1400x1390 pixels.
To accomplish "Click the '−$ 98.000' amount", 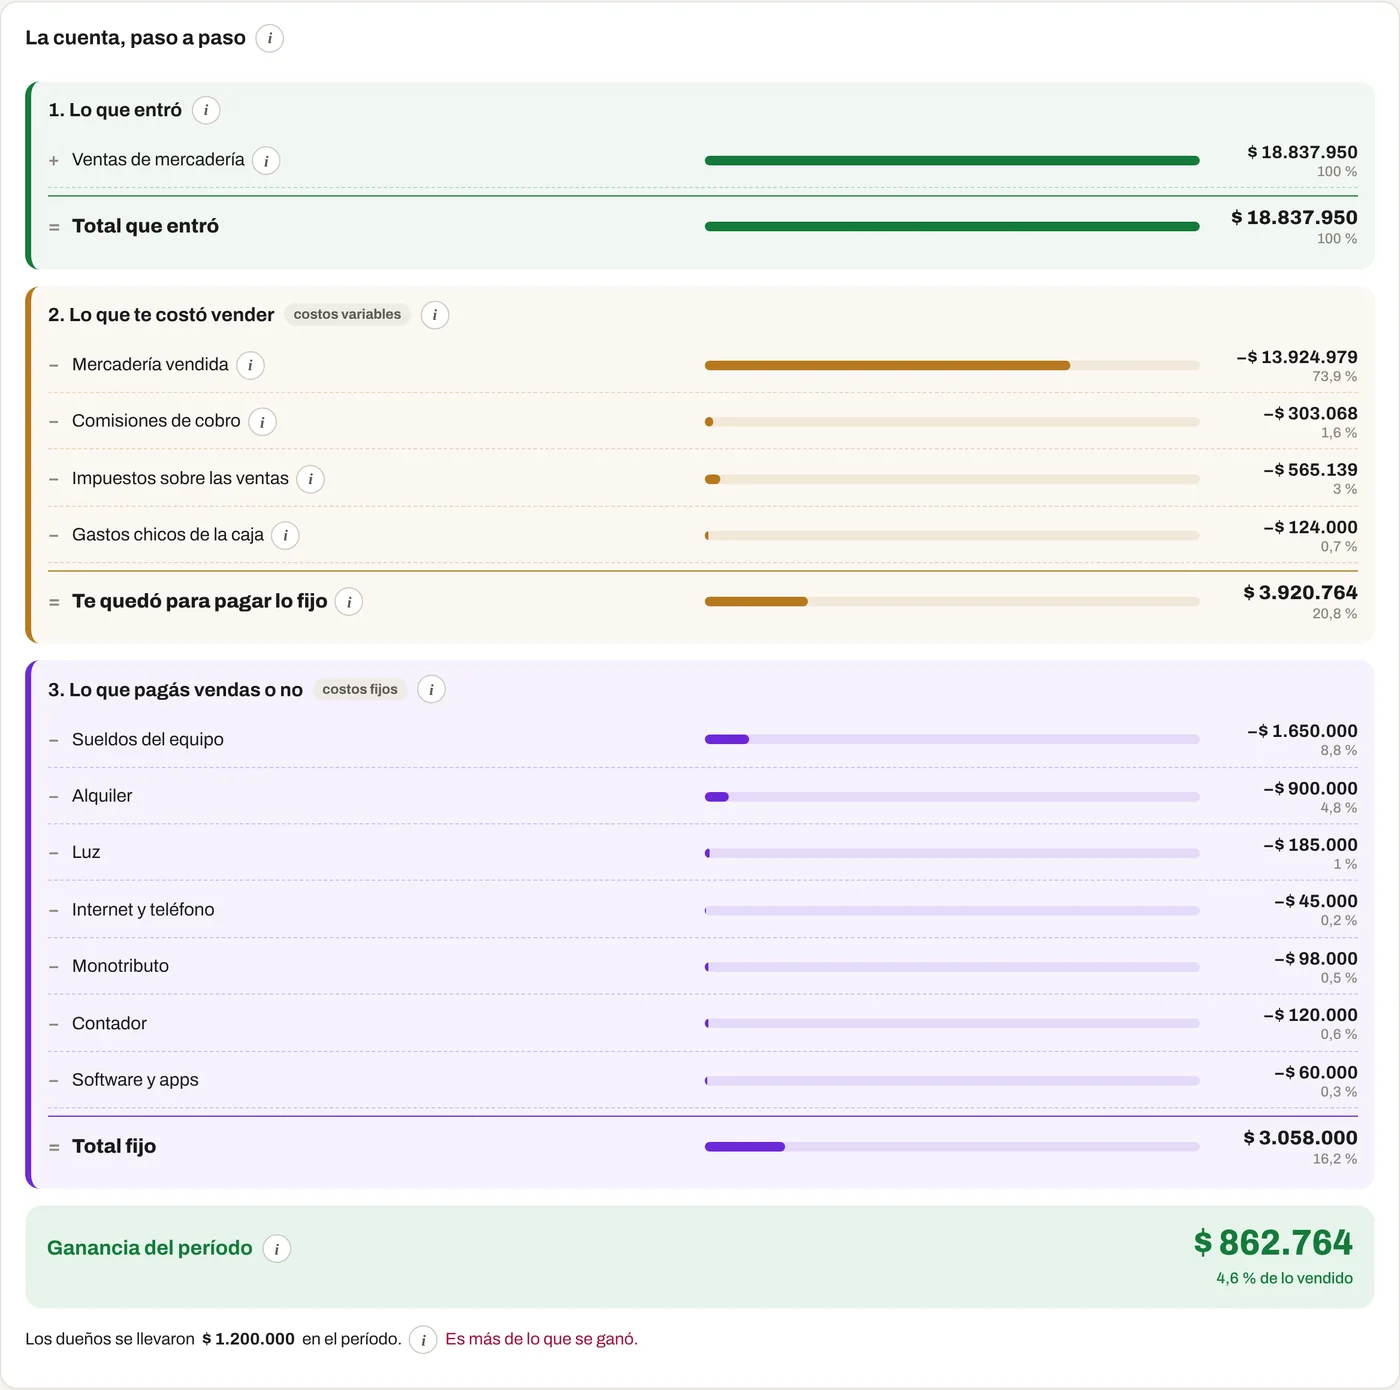I will 1316,958.
